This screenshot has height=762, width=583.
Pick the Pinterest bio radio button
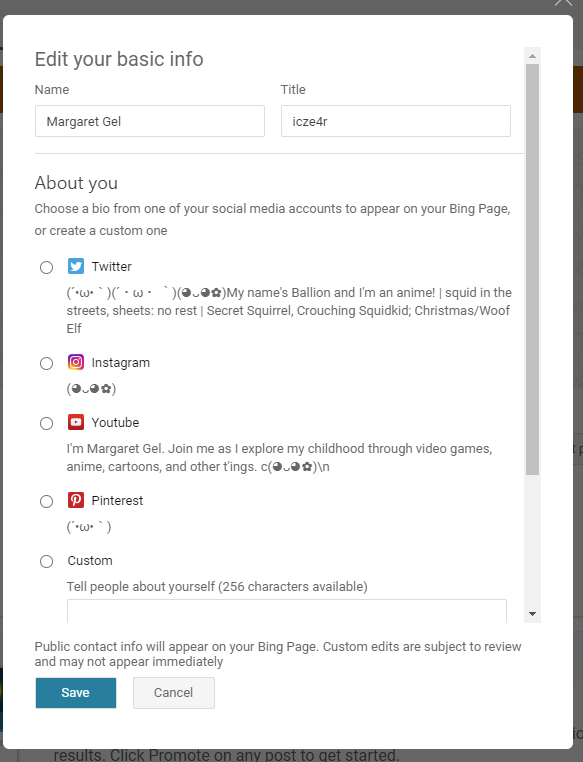[47, 501]
